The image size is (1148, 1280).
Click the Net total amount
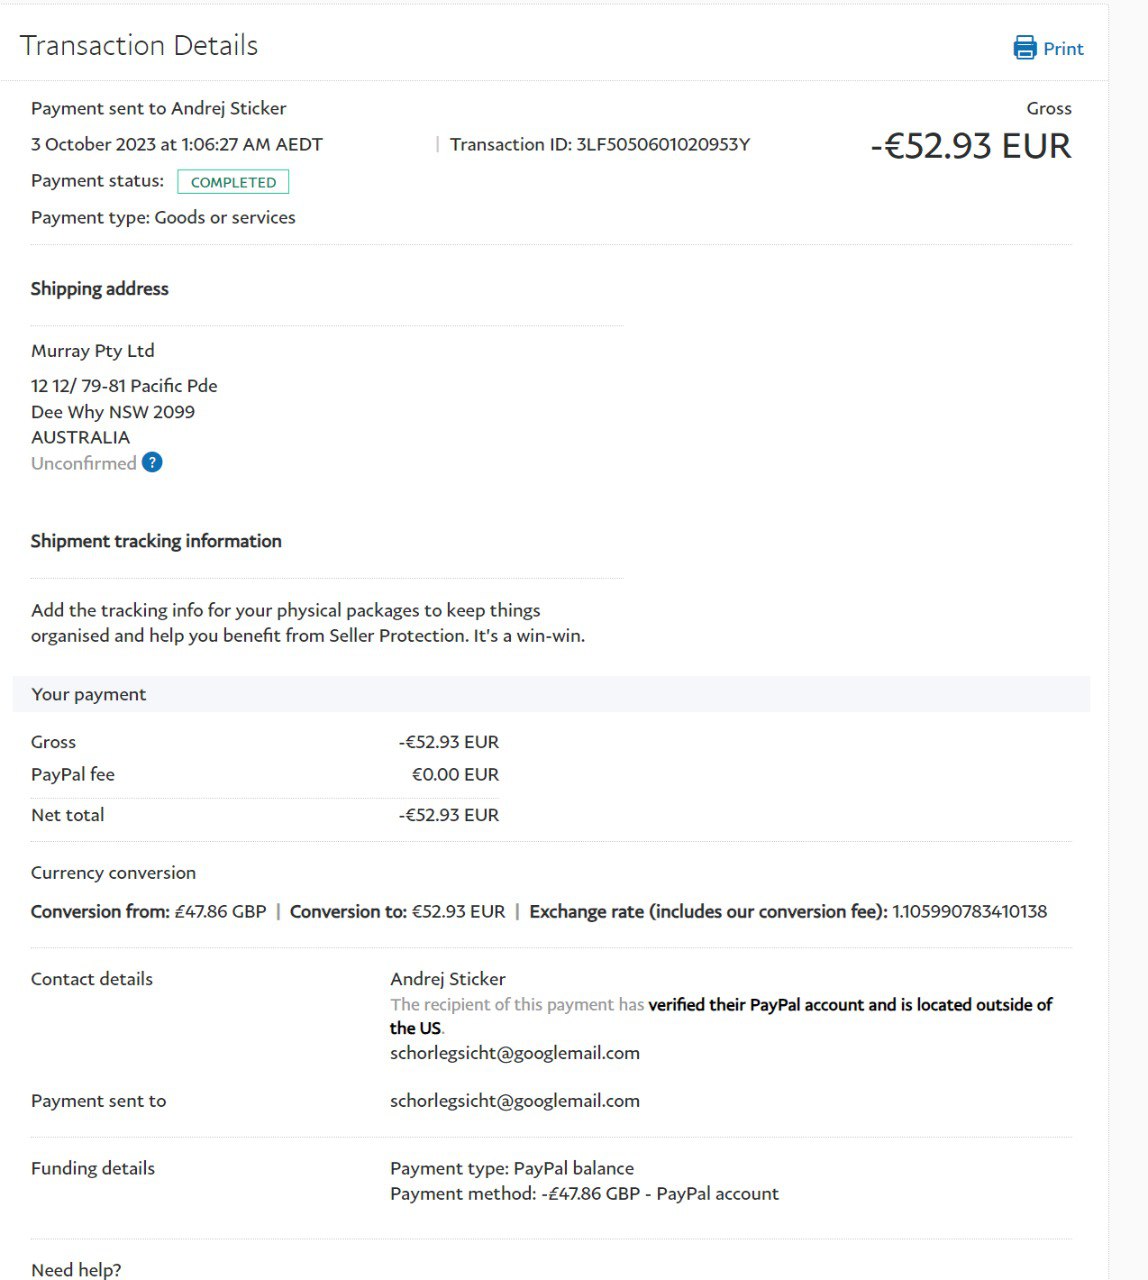tap(448, 815)
